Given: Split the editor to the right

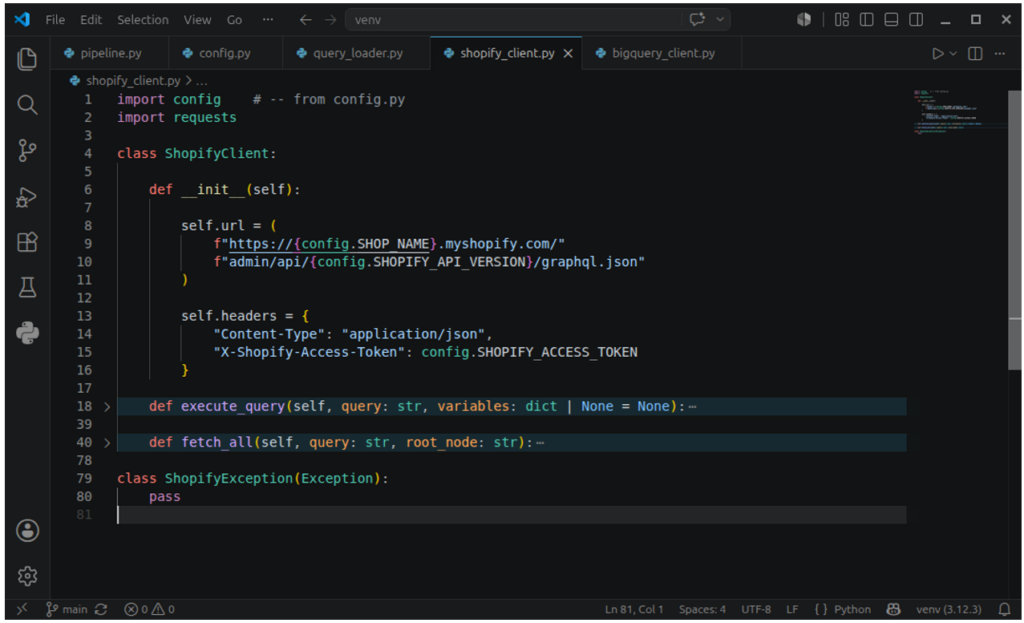Looking at the screenshot, I should coord(975,54).
